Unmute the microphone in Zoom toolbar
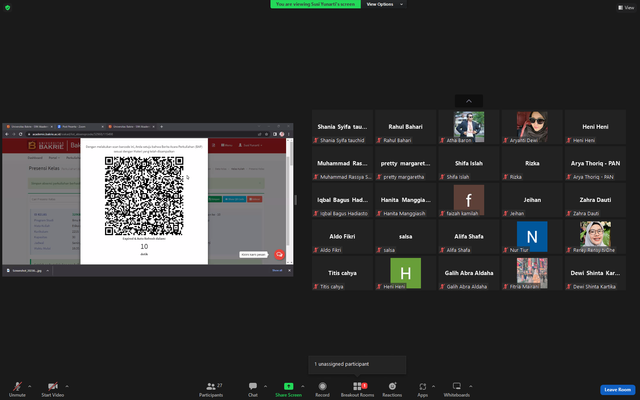This screenshot has height=400, width=640. click(17, 389)
